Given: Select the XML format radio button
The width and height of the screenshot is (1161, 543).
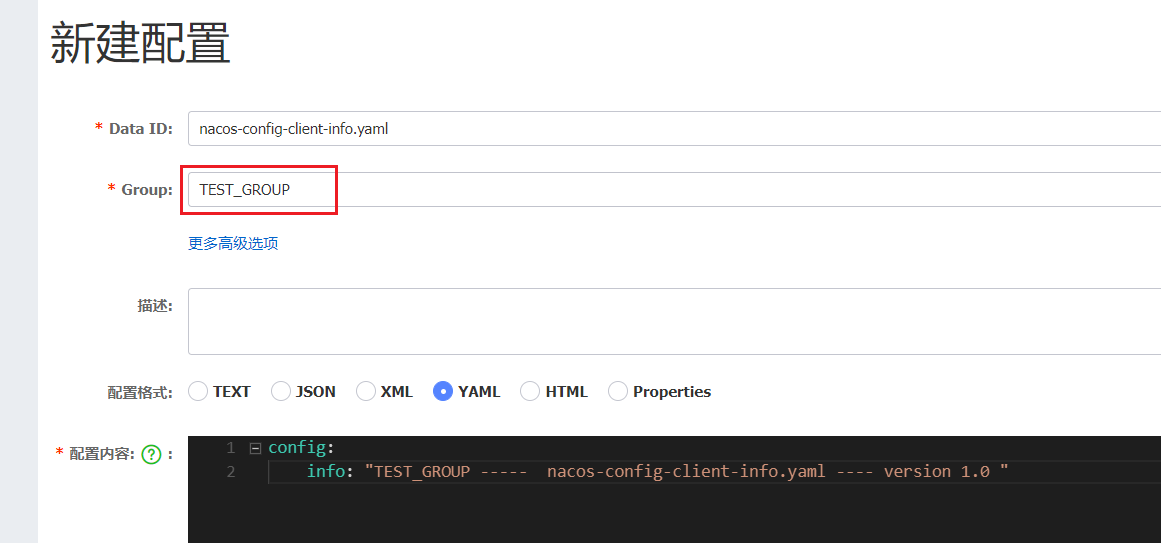Looking at the screenshot, I should [x=366, y=391].
